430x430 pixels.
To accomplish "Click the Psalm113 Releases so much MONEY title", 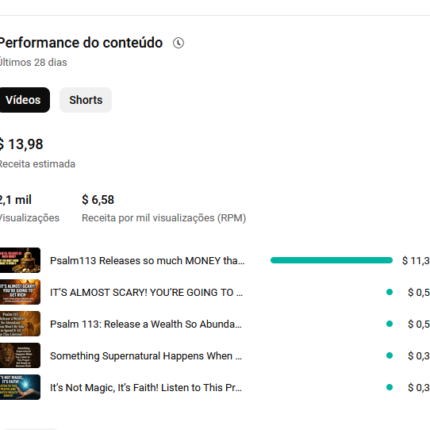I will [147, 261].
